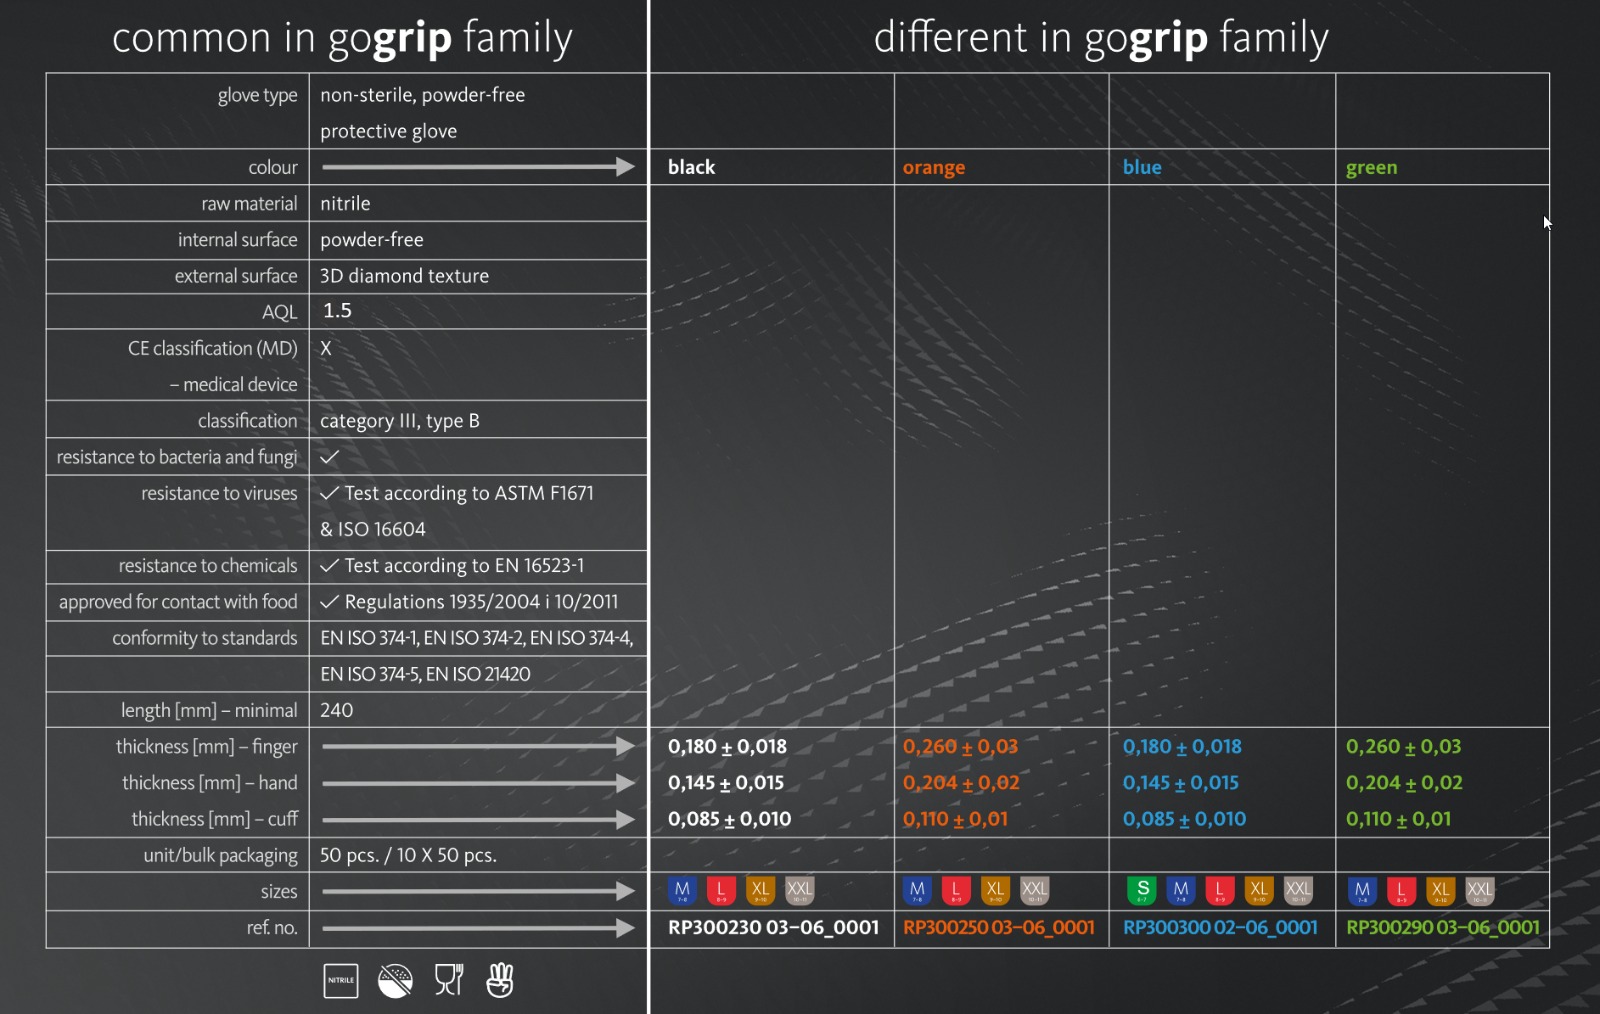Pick the XXL size badge in green column

(x=1479, y=889)
